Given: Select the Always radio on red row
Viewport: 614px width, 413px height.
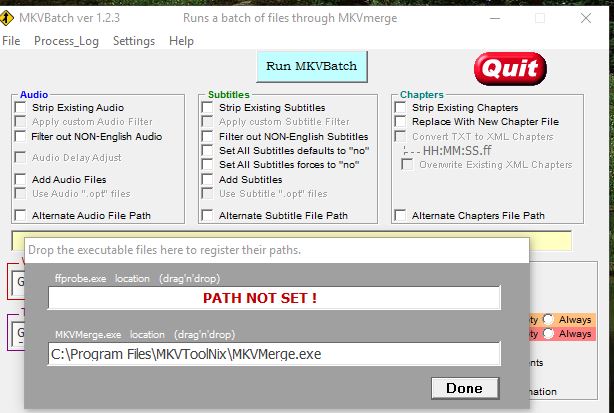Looking at the screenshot, I should click(548, 334).
